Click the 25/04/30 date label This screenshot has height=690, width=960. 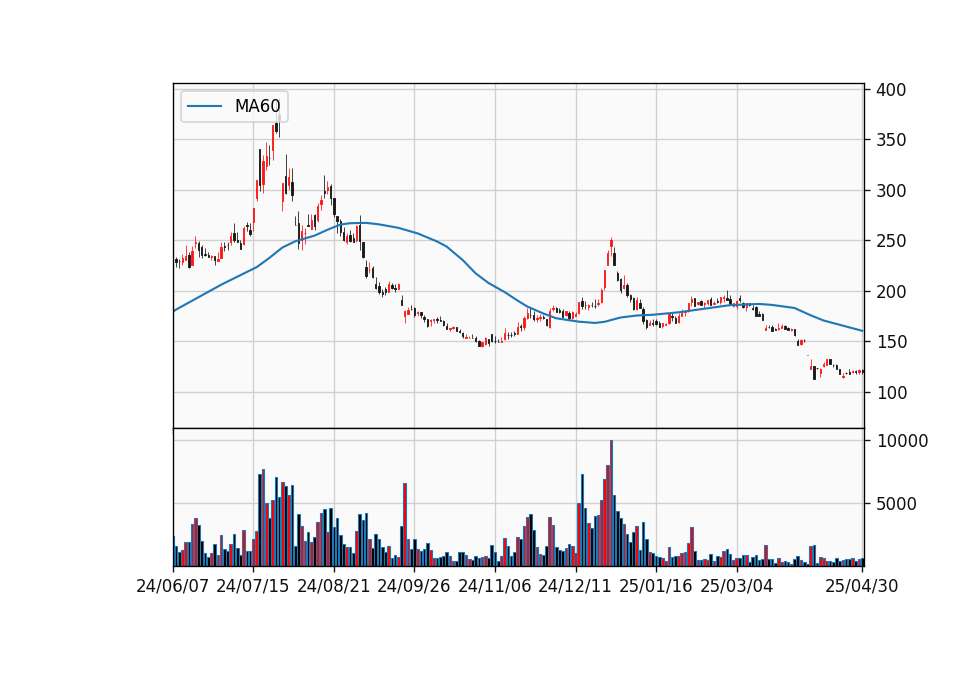coord(862,587)
